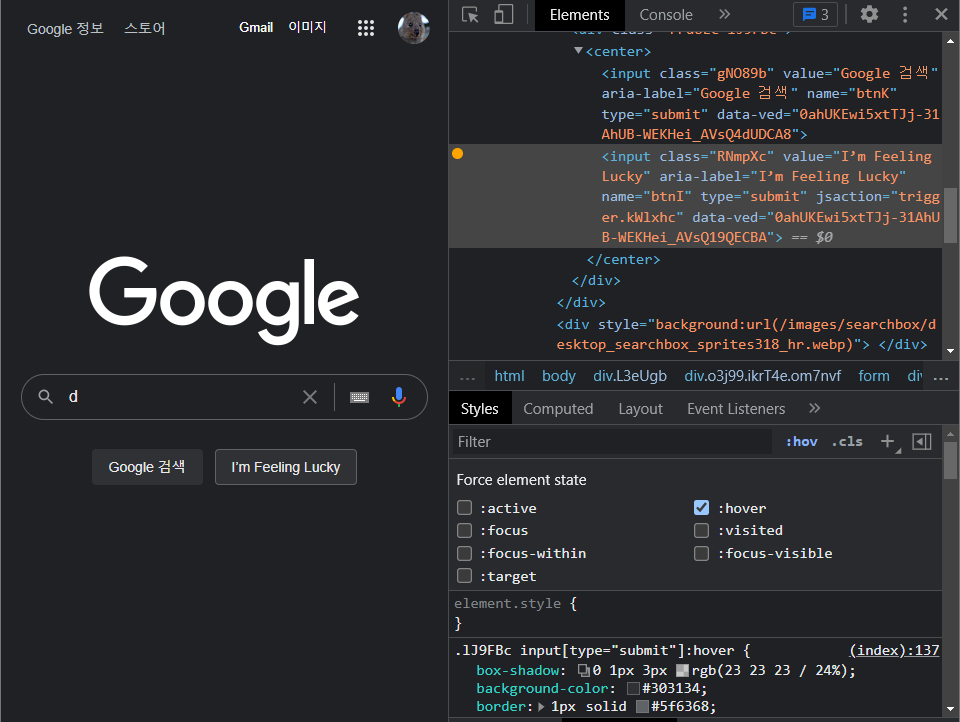This screenshot has height=722, width=960.
Task: Select the input class="gNO89b" DOM node
Action: pyautogui.click(x=696, y=103)
